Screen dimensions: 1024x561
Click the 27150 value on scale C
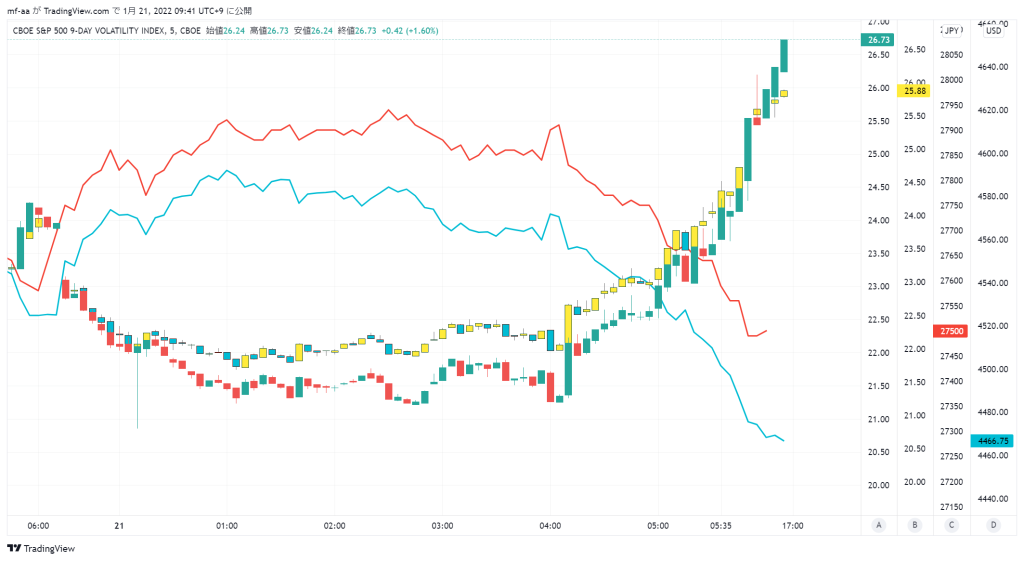[952, 507]
